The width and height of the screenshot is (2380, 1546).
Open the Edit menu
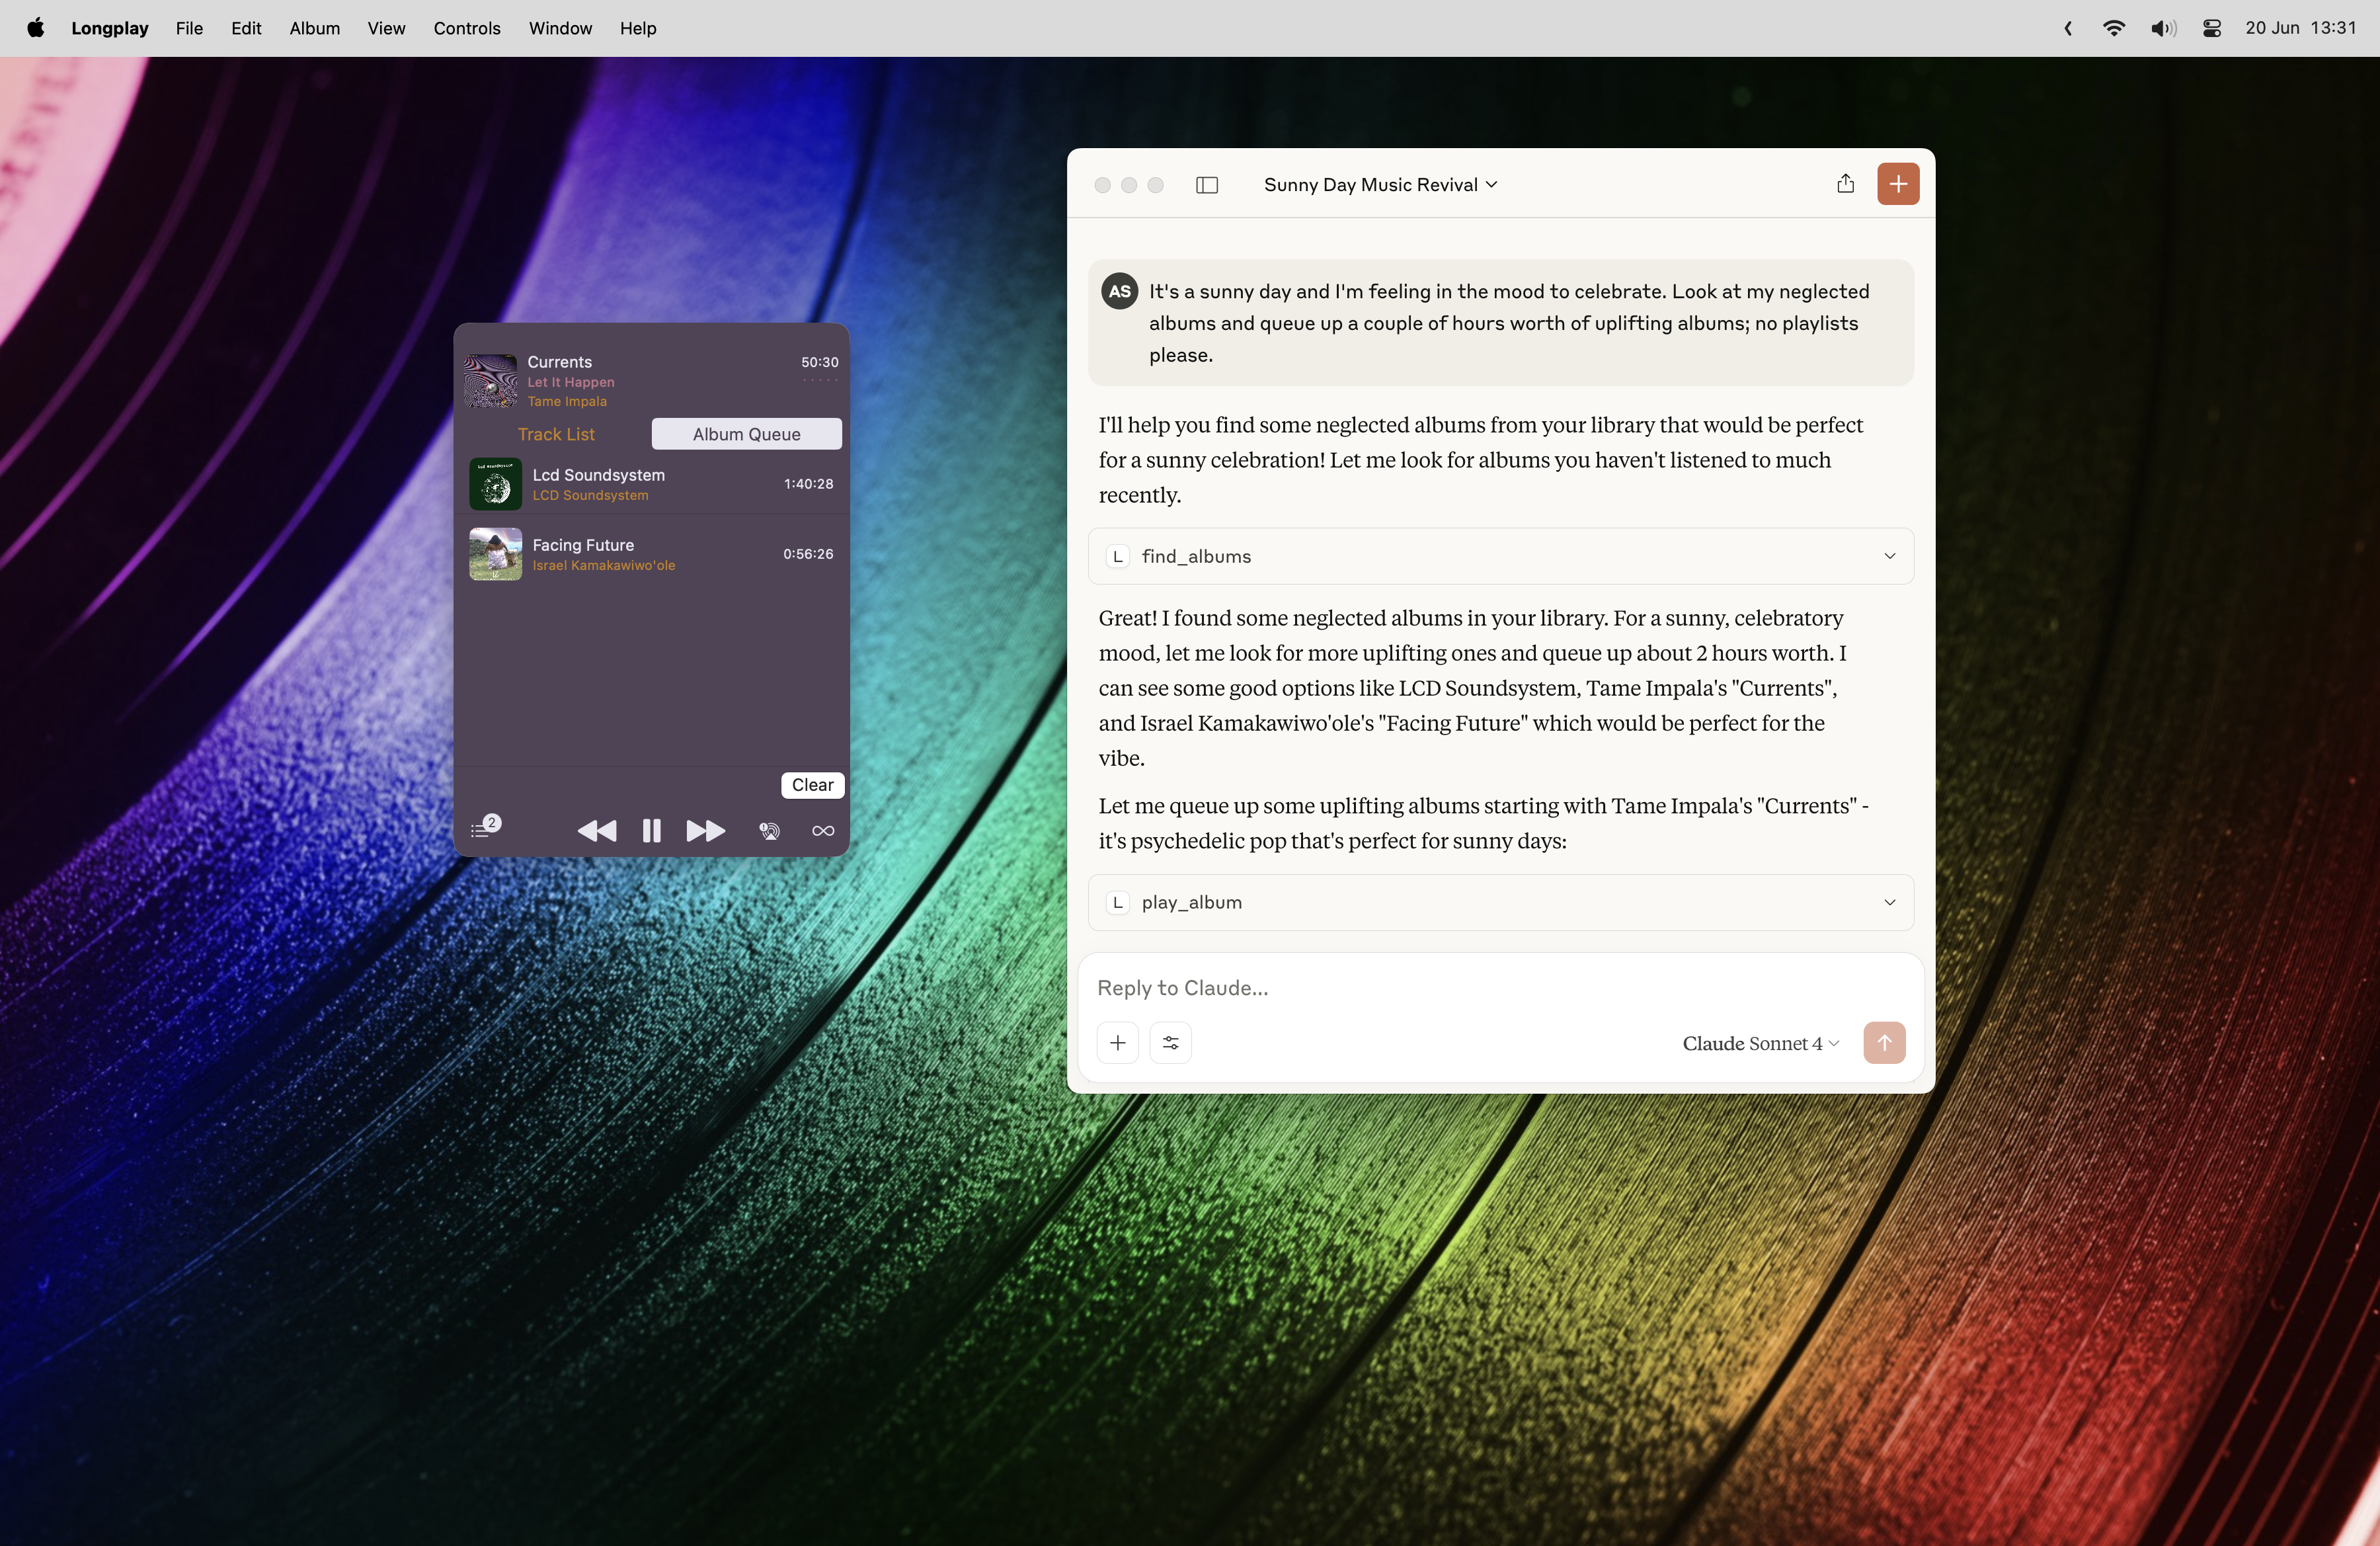pos(246,28)
